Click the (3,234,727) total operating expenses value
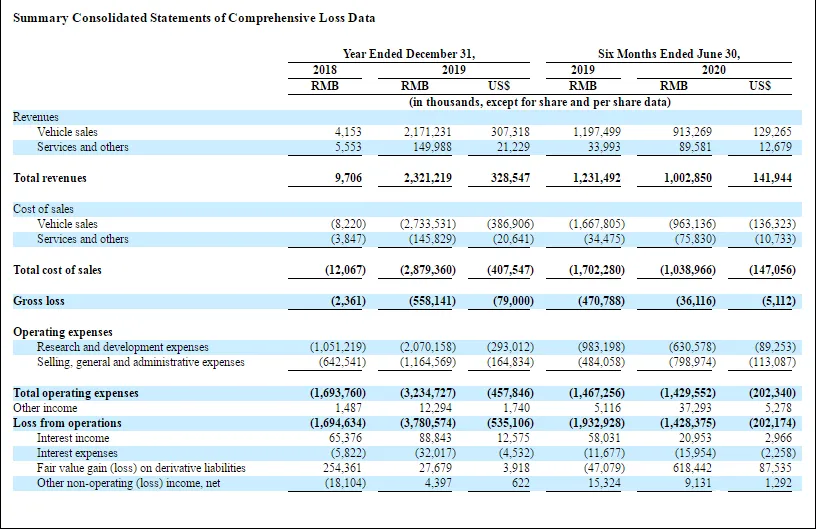 [428, 393]
